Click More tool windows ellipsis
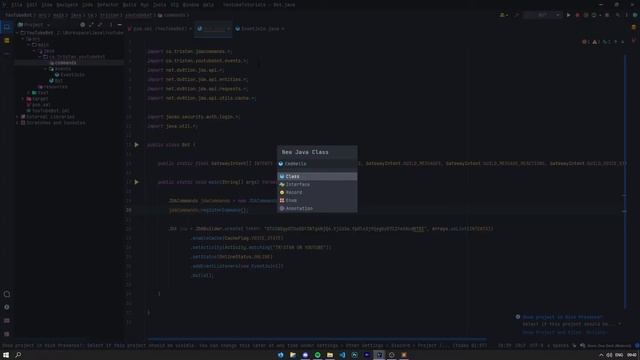The height and width of the screenshot is (360, 640). (7, 53)
